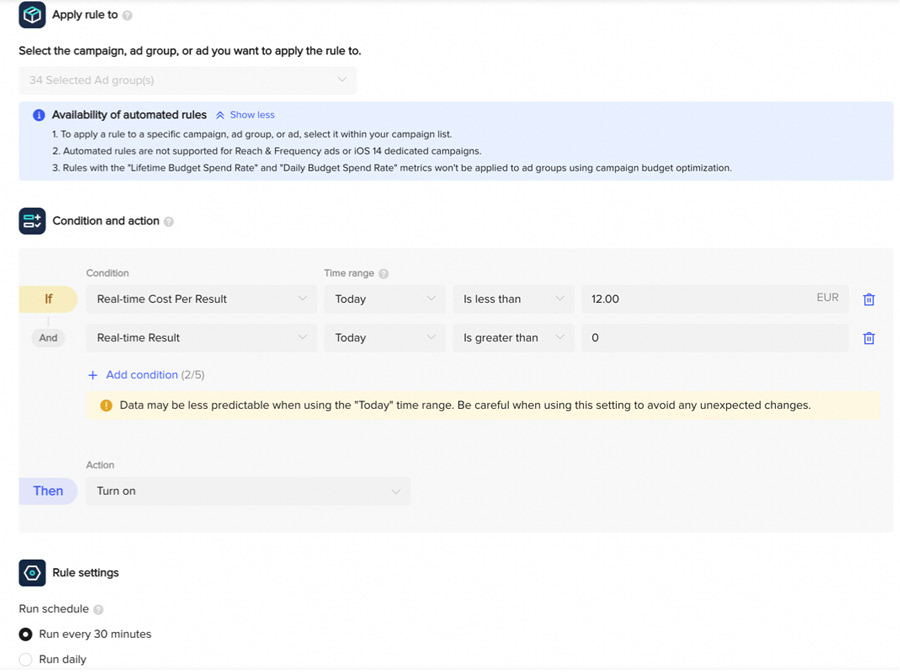Click the Apply rule to cube icon
The image size is (900, 672).
[x=32, y=15]
